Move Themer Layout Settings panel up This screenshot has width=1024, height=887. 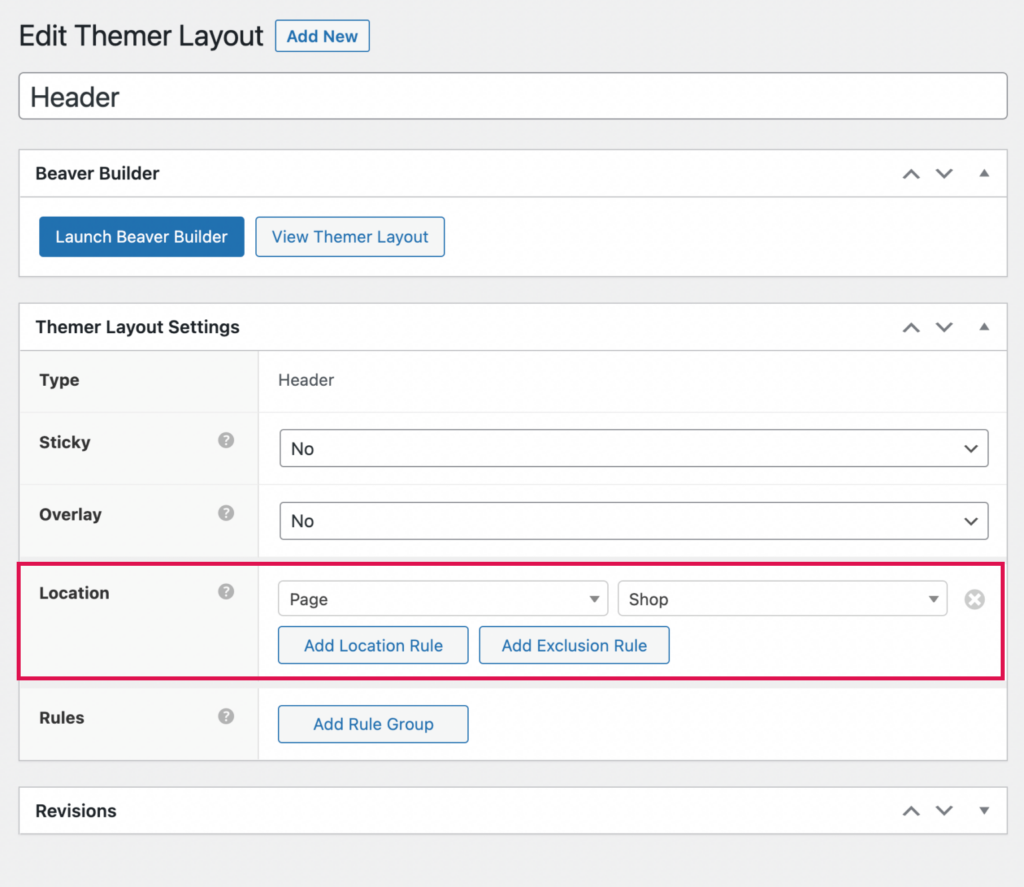pos(910,328)
